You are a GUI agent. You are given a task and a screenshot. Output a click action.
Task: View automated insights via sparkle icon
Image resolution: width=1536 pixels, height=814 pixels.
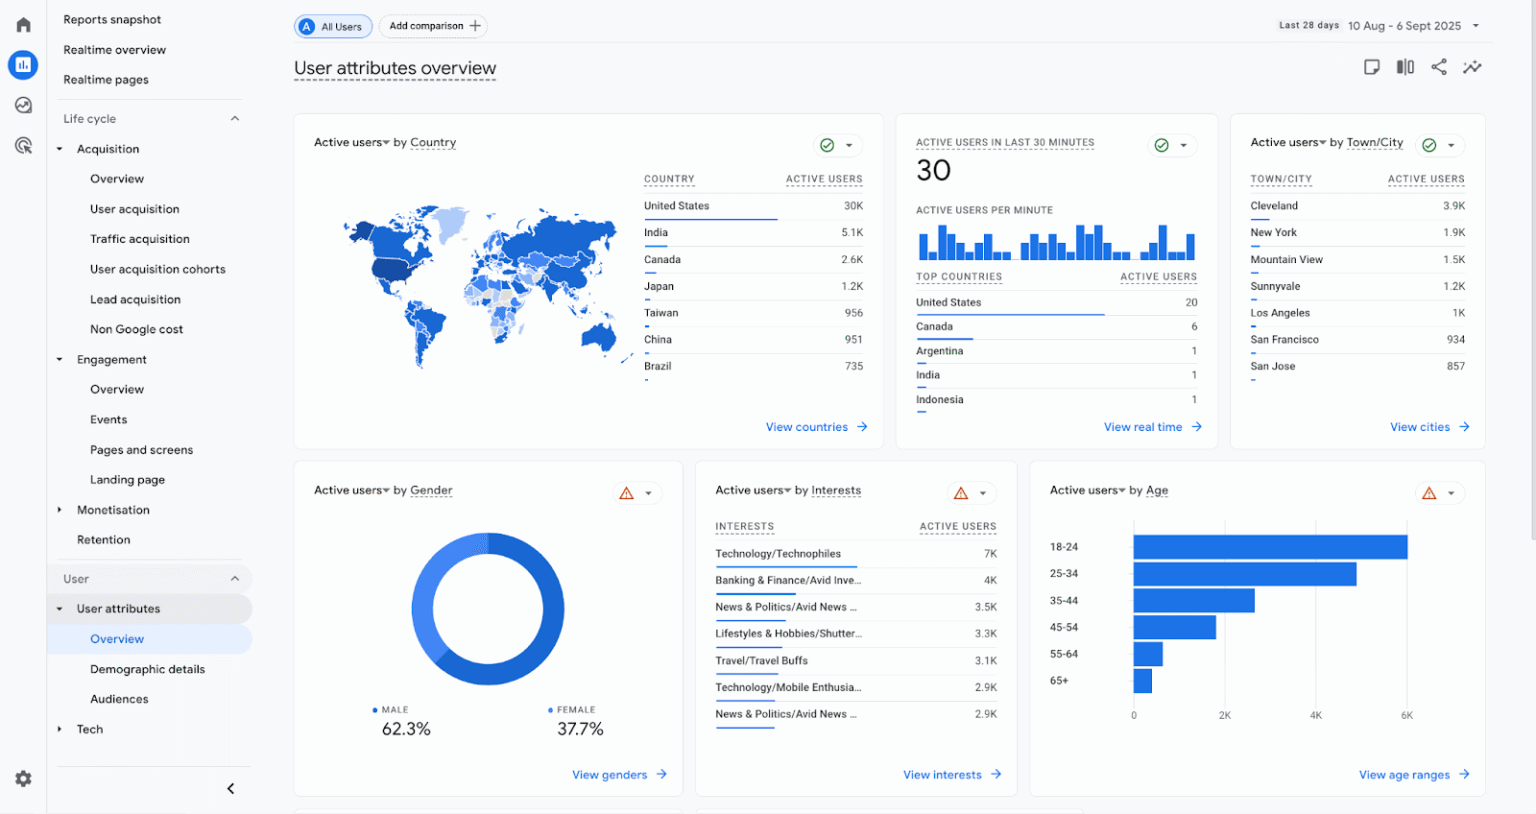coord(1472,67)
